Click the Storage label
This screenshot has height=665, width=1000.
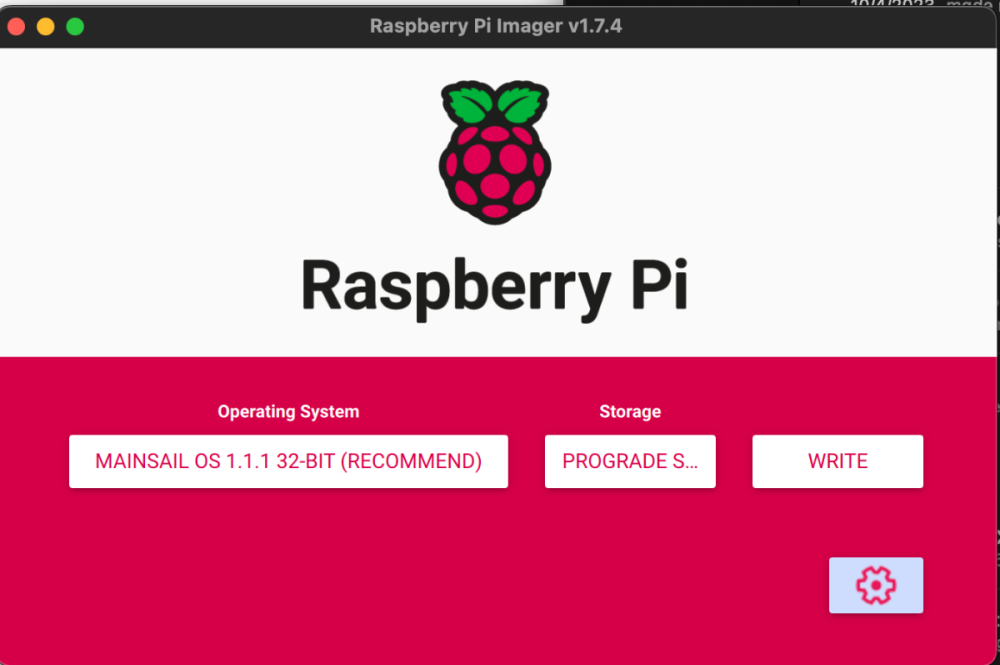click(x=630, y=411)
